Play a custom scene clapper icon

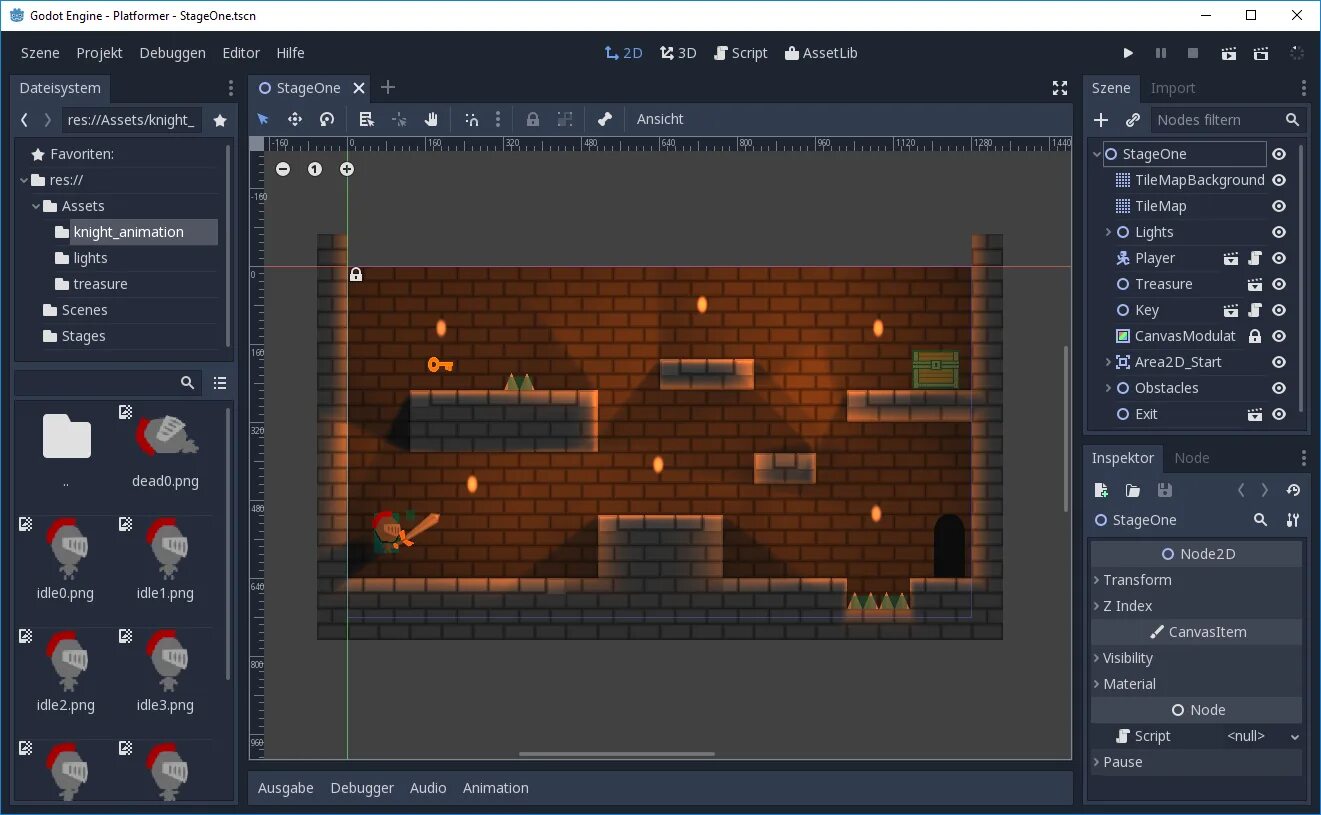point(1261,53)
